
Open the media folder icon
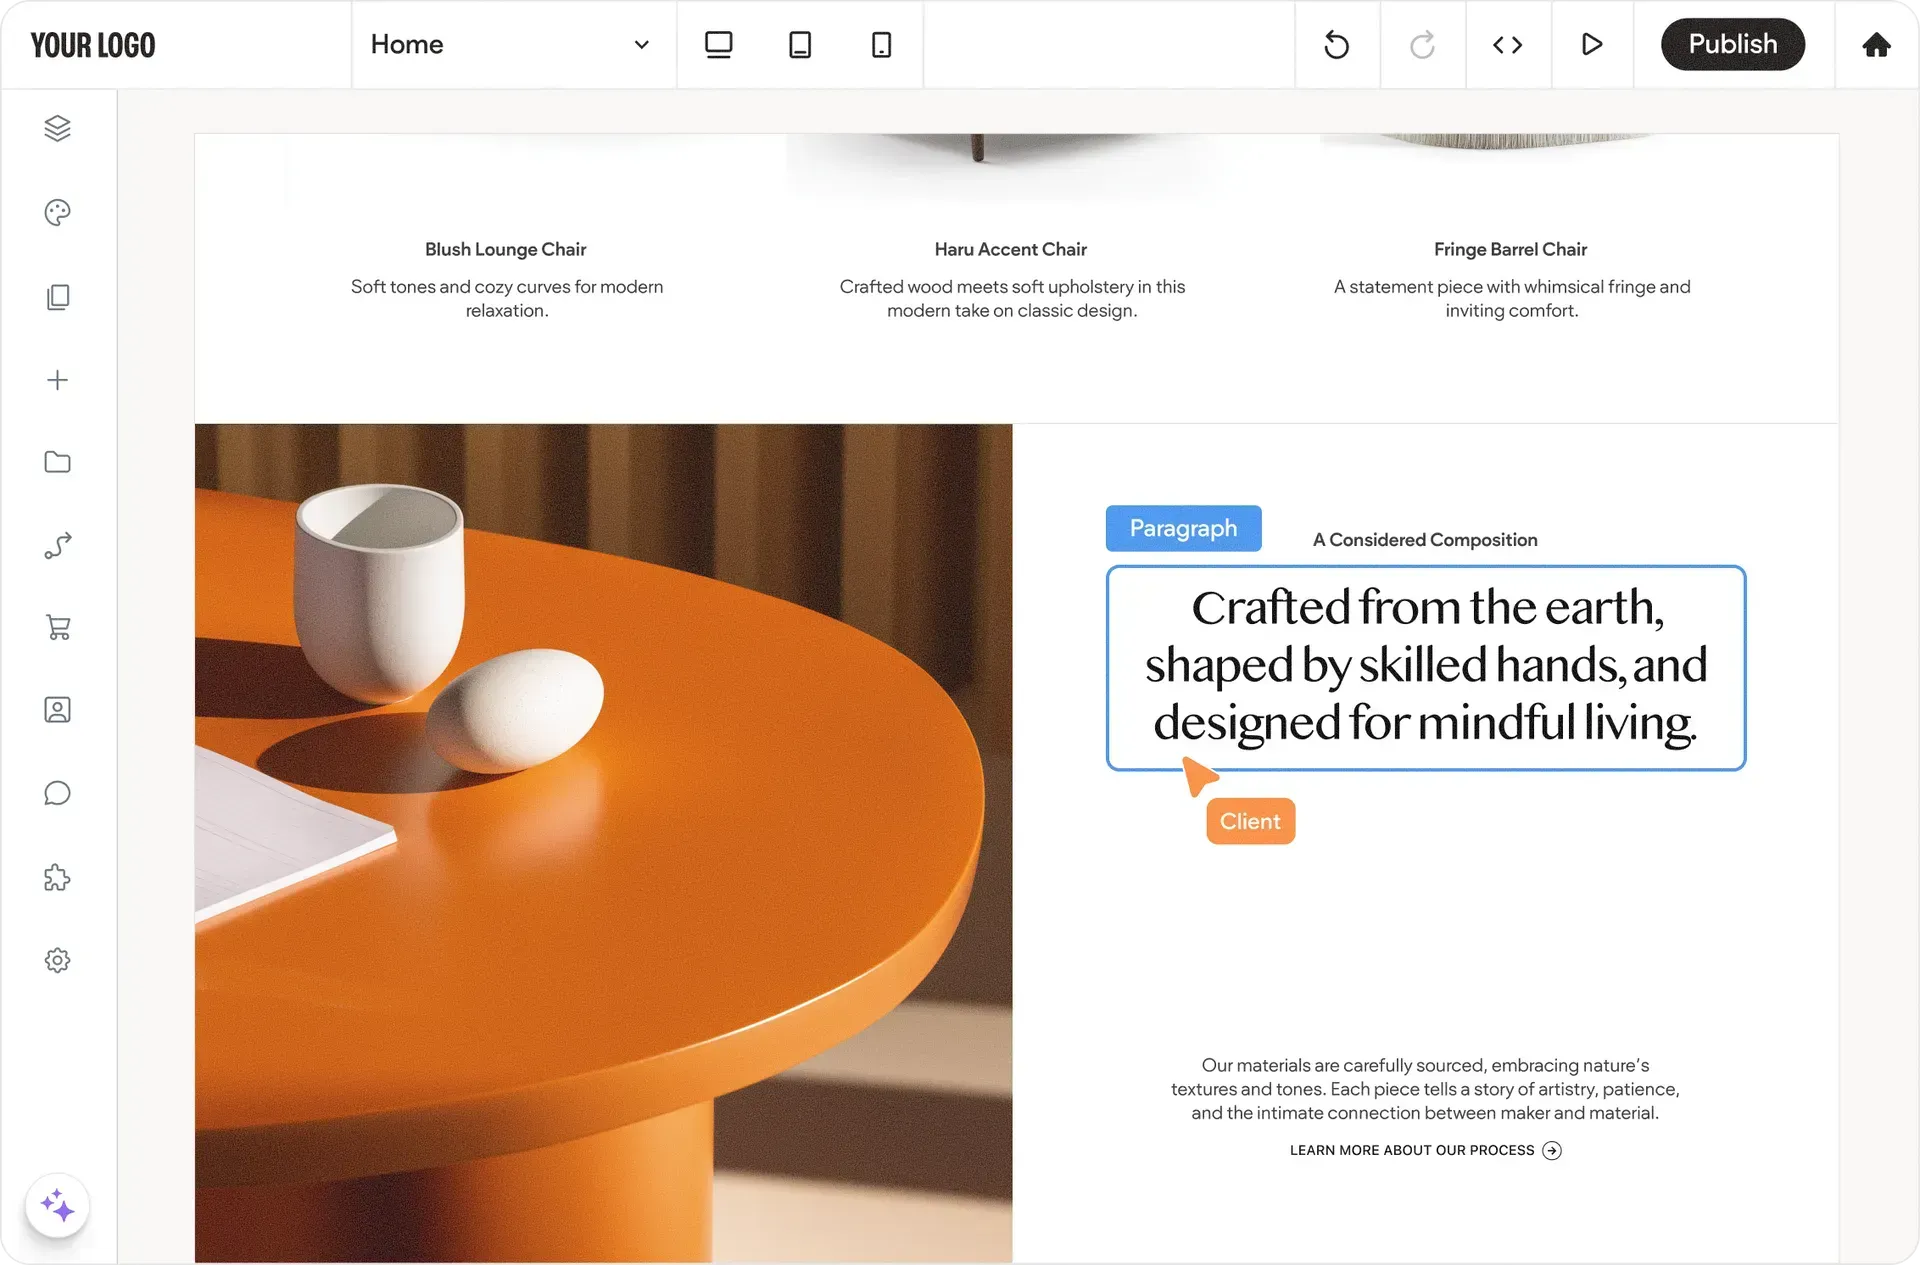[58, 462]
